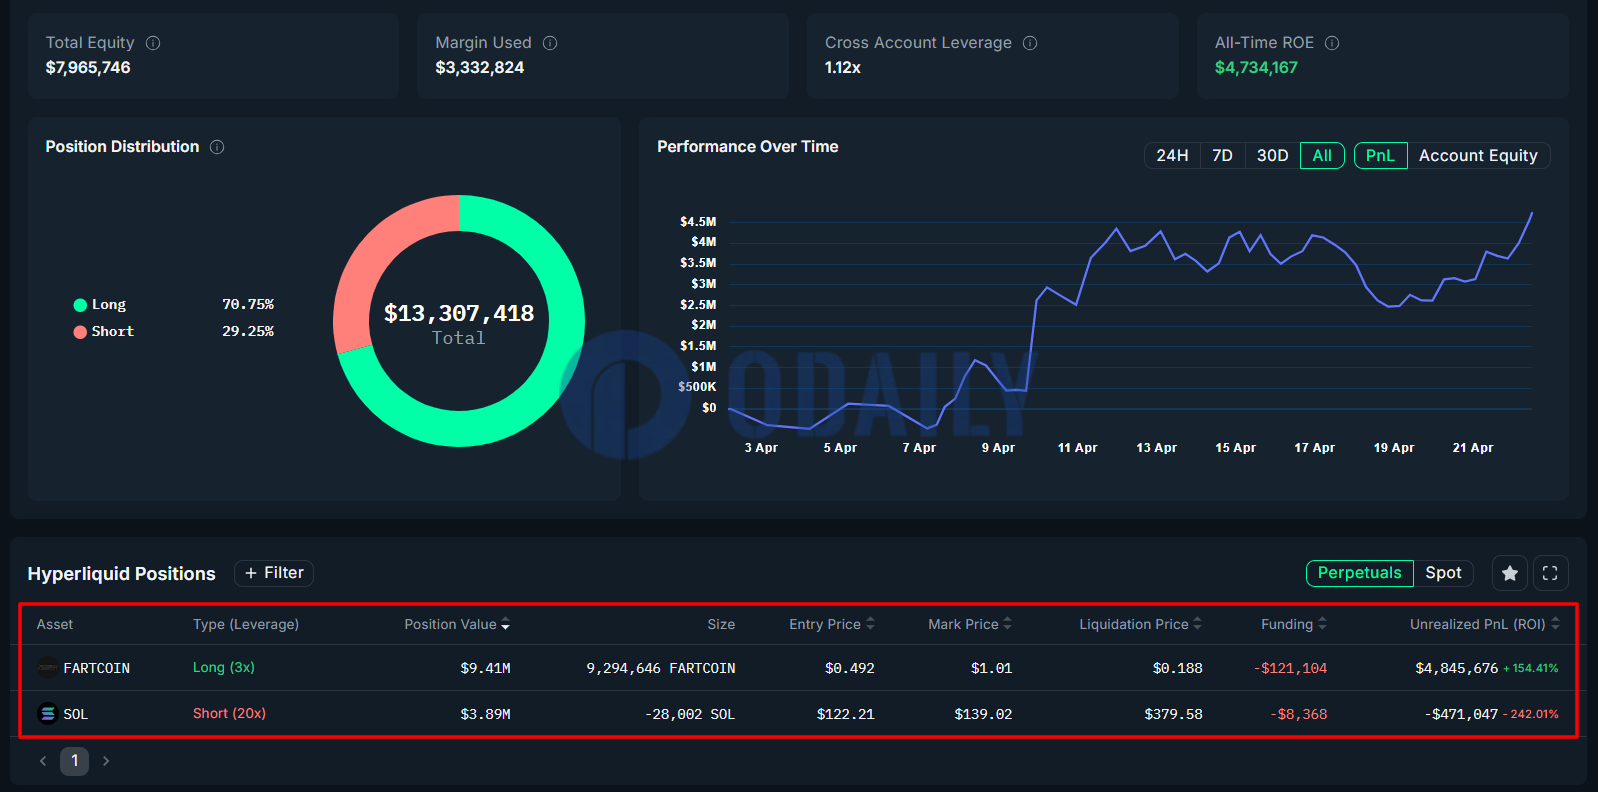Click the $4,845,676 unrealized PnL
This screenshot has height=792, width=1598.
1457,668
